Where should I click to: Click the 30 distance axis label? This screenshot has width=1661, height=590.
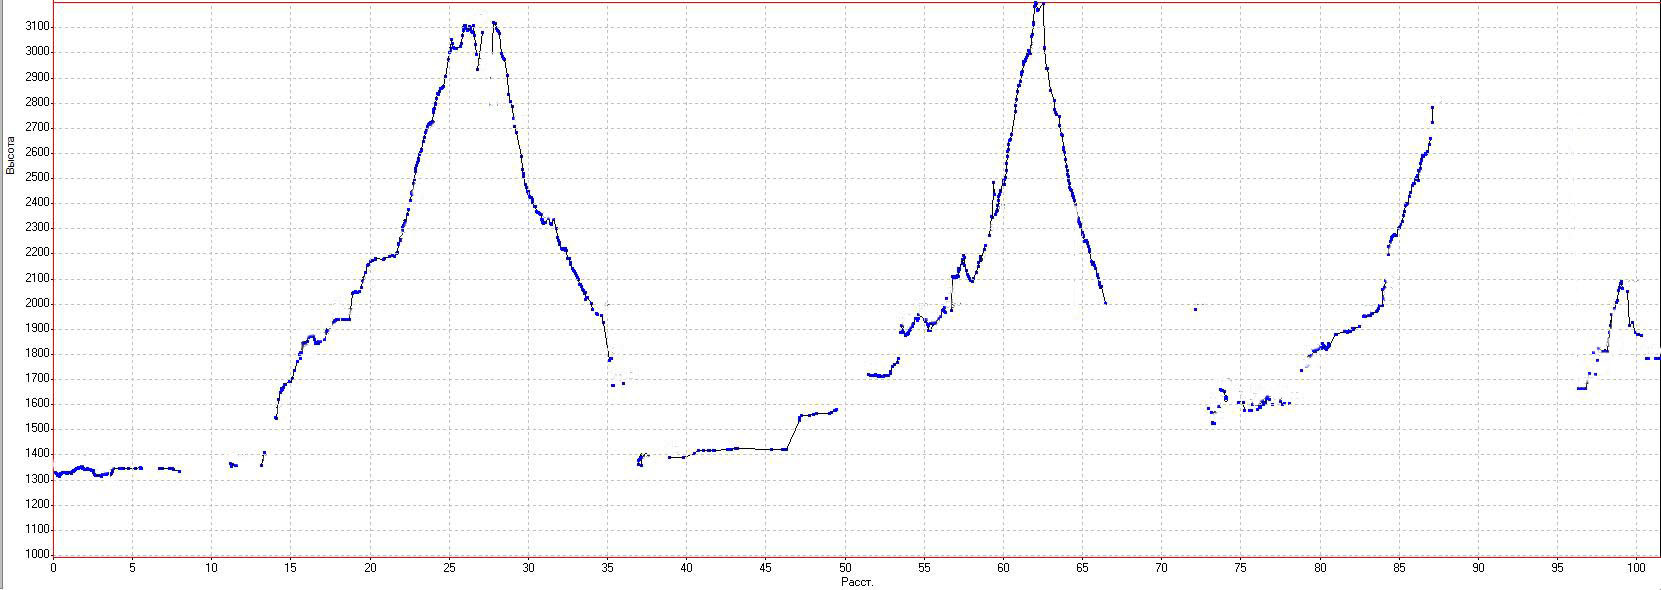point(528,568)
